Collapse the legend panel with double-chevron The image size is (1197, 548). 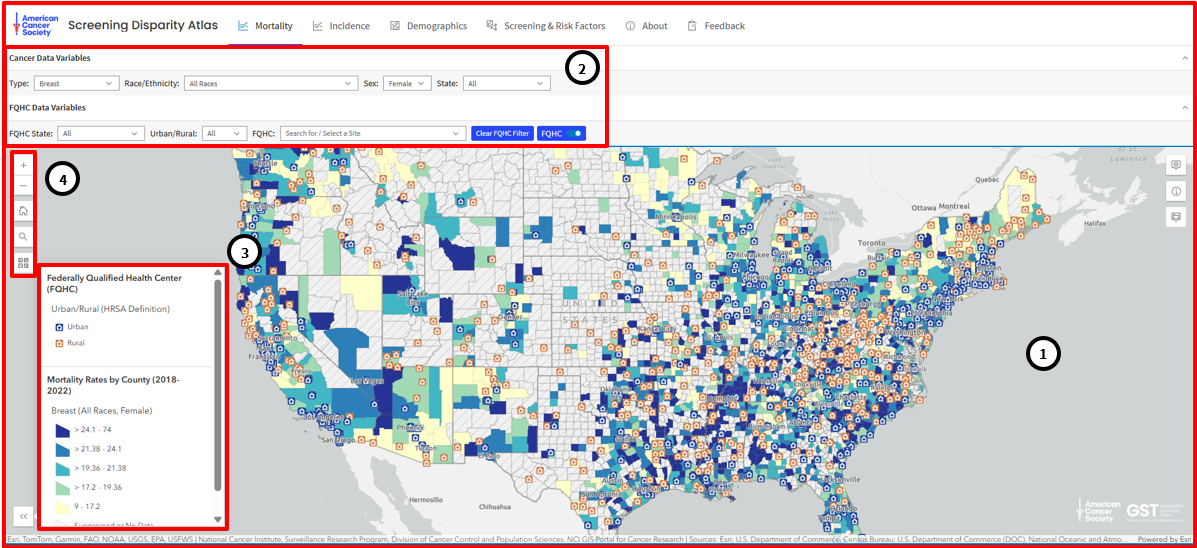(x=24, y=517)
